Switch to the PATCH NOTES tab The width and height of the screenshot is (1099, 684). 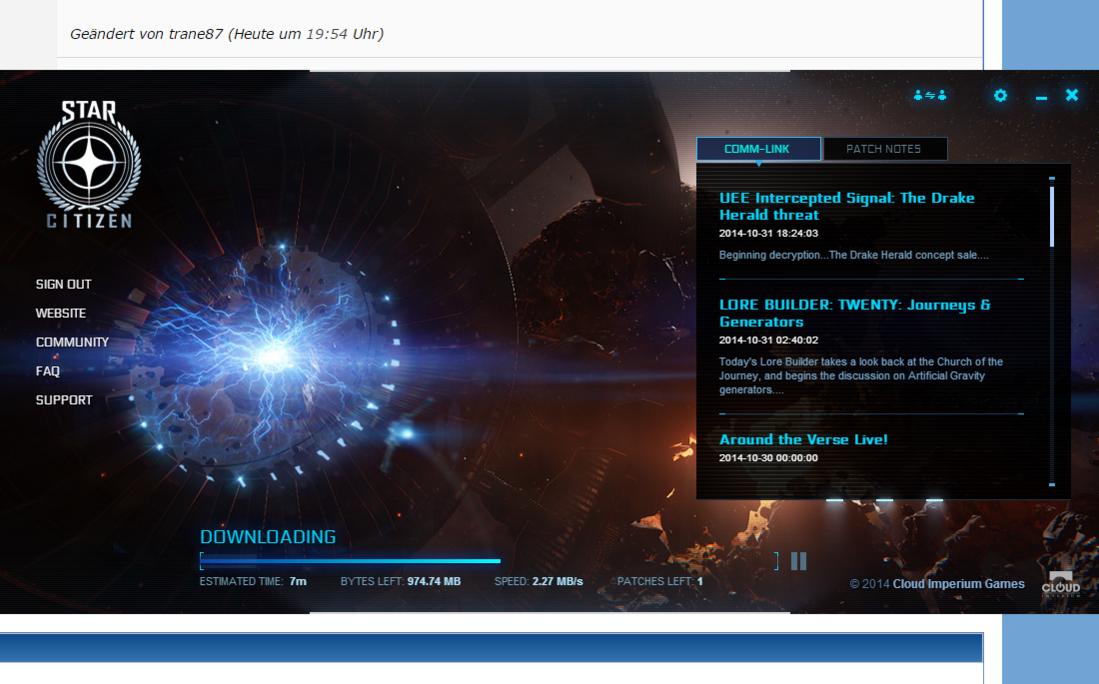885,149
